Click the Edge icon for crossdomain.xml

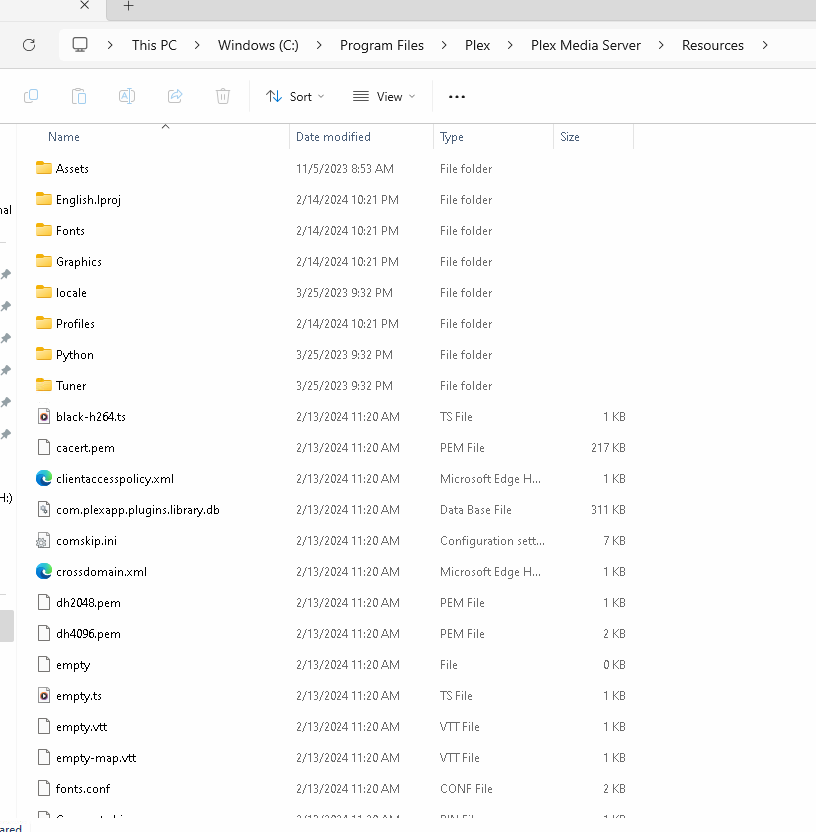[x=44, y=571]
